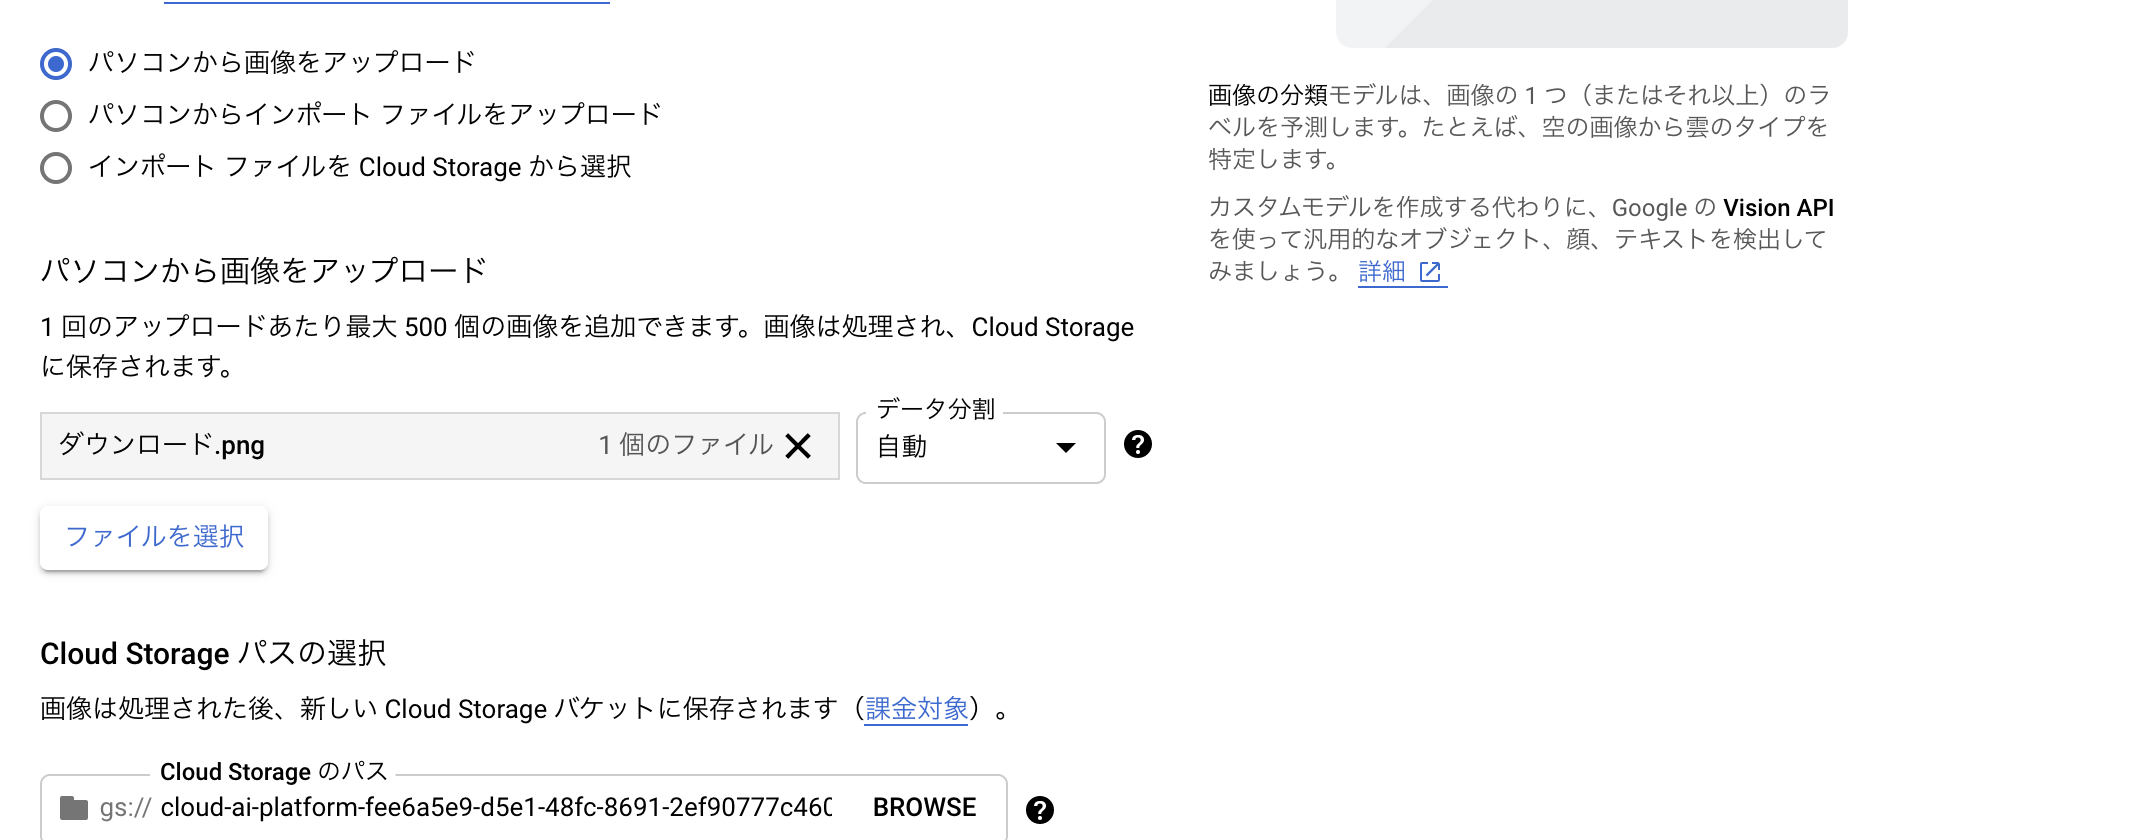Click the gs:// prefix in path field

[125, 808]
